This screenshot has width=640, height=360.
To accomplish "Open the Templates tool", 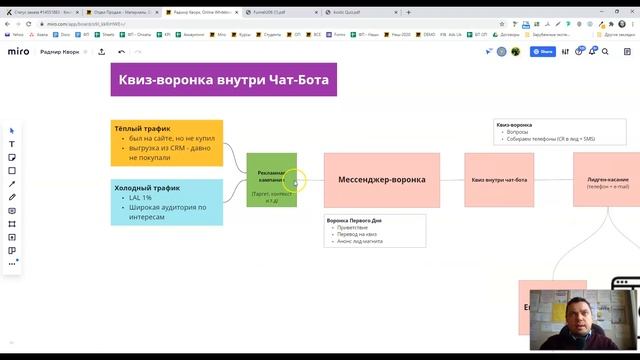I will coord(12,251).
